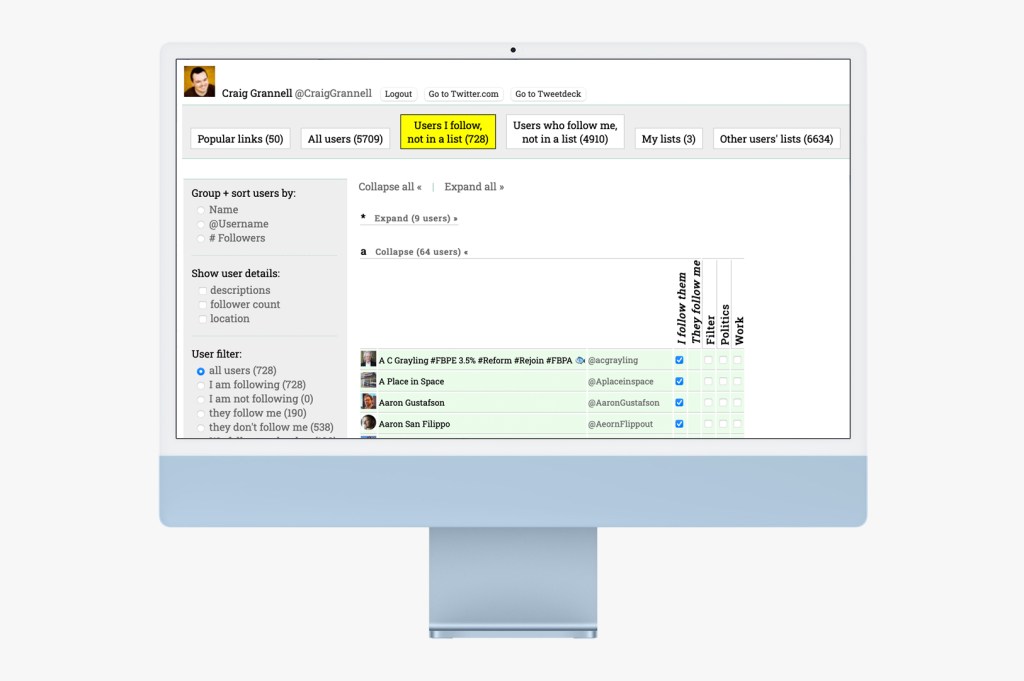Image resolution: width=1024 pixels, height=681 pixels.
Task: Click Collapse all link
Action: [x=390, y=187]
